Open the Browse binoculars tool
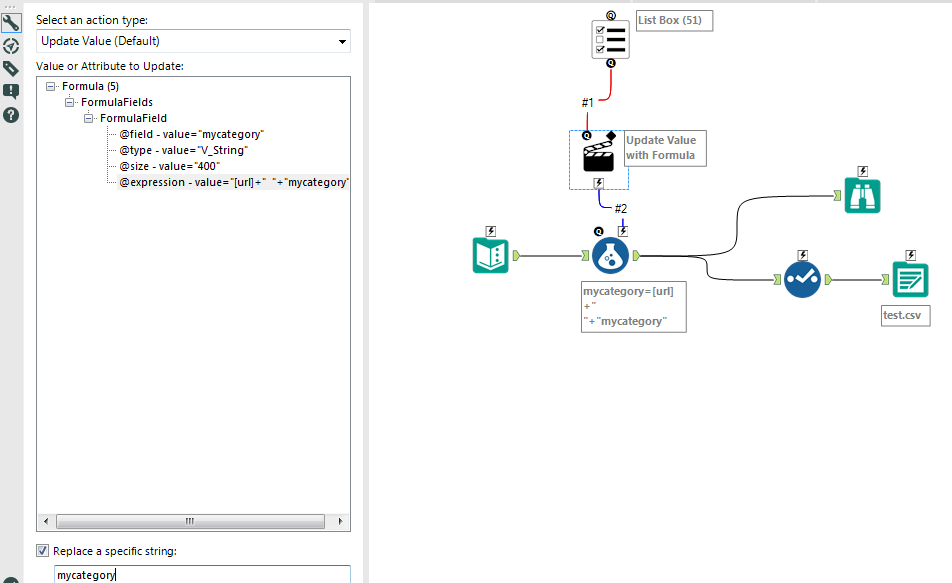The image size is (952, 583). (862, 196)
